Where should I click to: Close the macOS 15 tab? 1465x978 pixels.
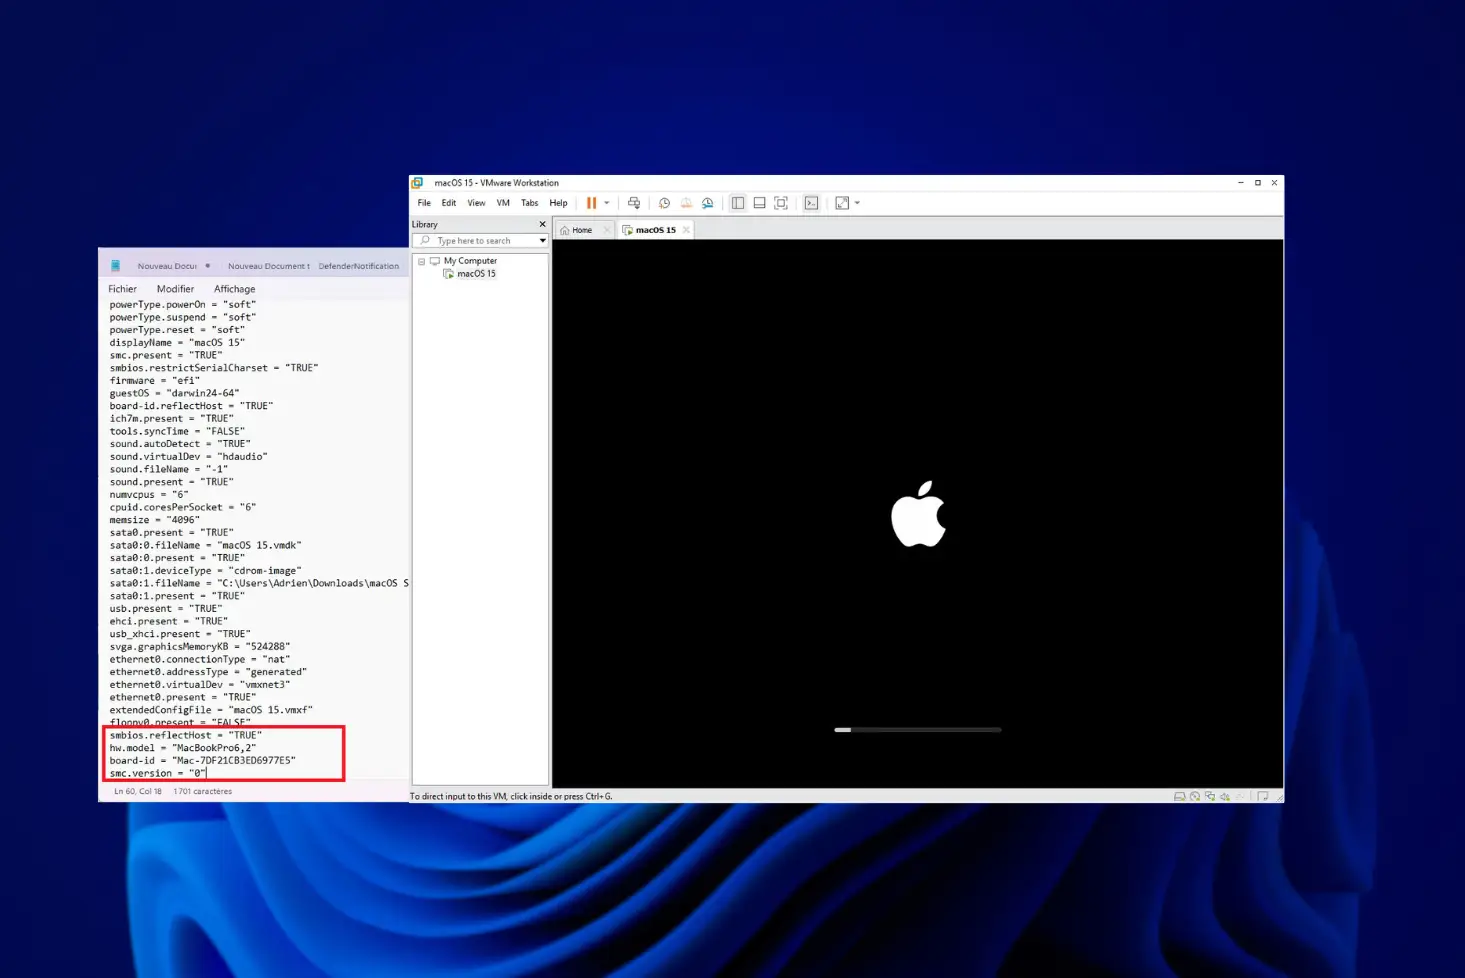pos(686,230)
